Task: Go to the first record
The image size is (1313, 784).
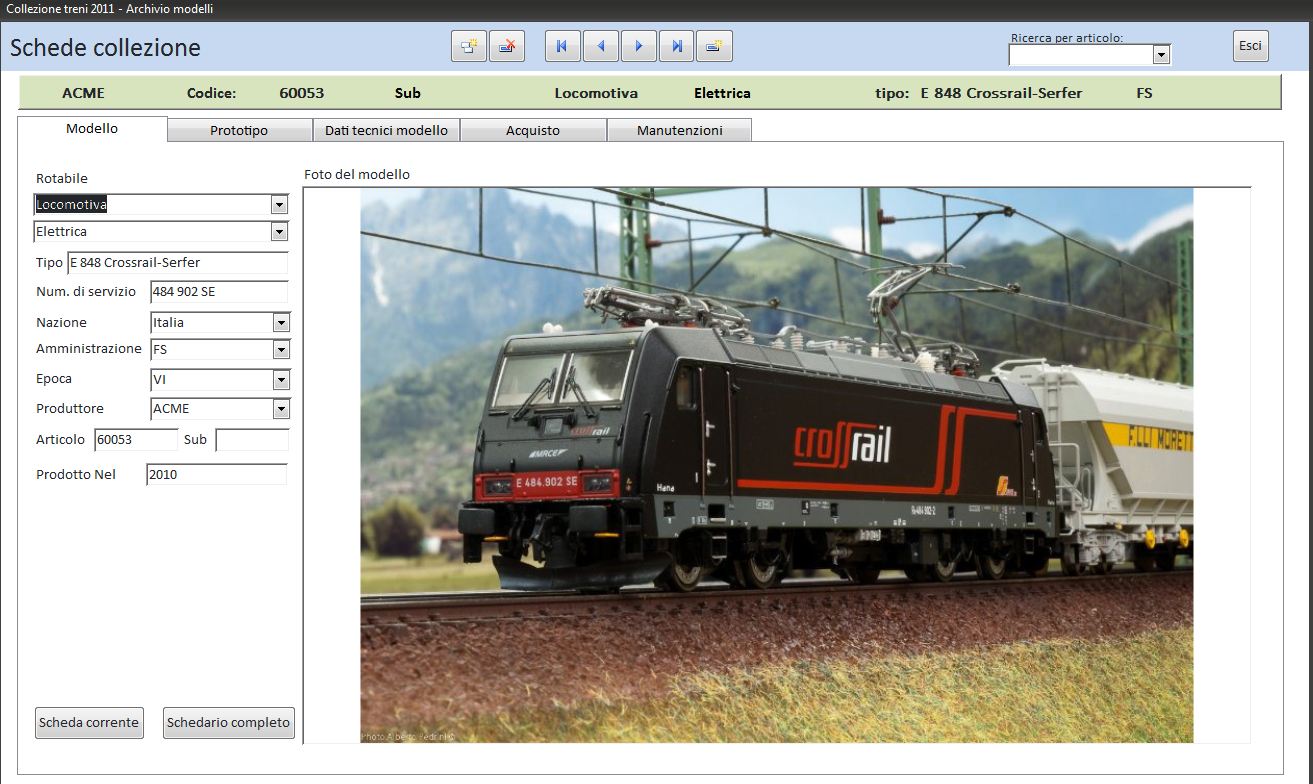Action: 562,46
